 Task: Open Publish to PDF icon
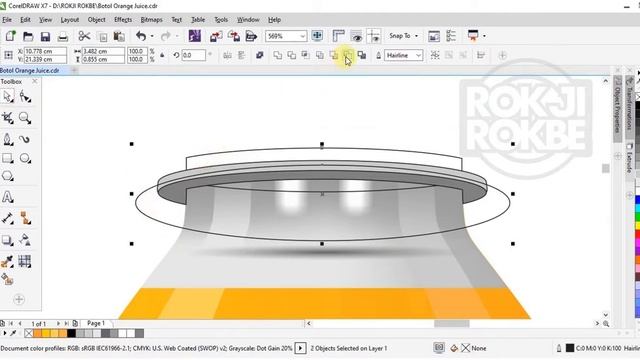[251, 36]
